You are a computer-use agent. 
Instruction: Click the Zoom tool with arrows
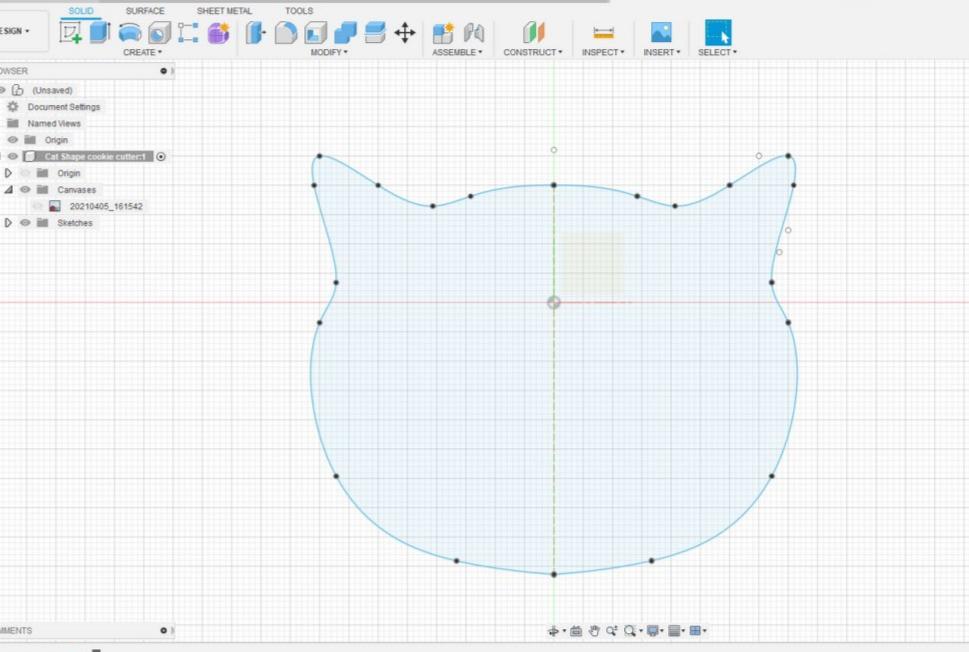(612, 631)
